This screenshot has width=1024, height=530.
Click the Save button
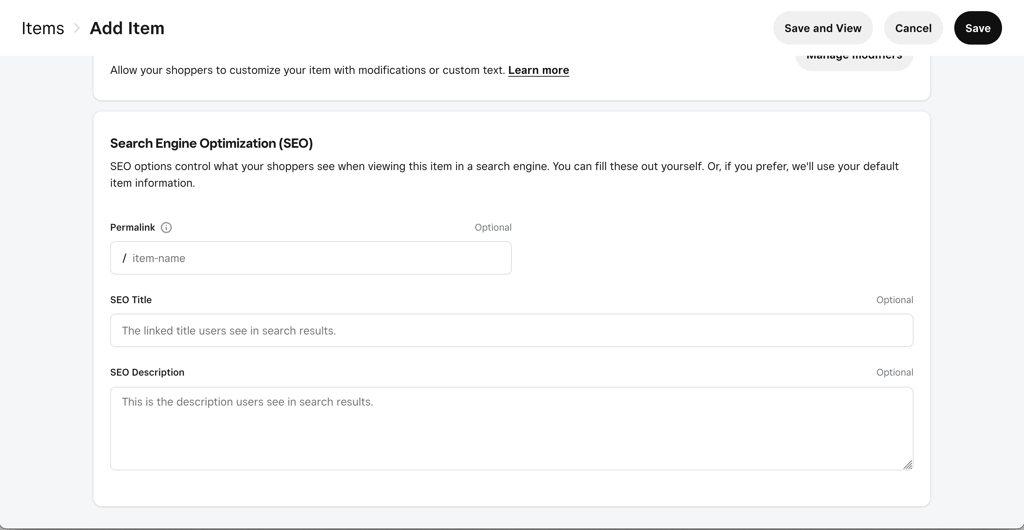pos(978,28)
